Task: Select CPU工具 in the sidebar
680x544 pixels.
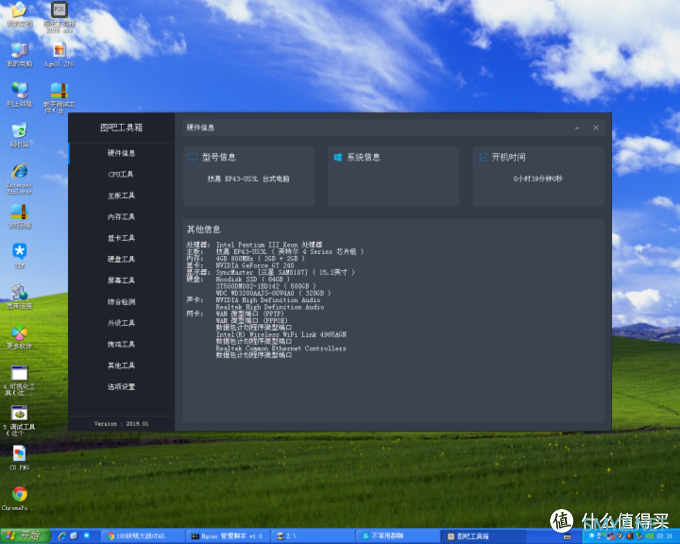Action: click(x=121, y=174)
